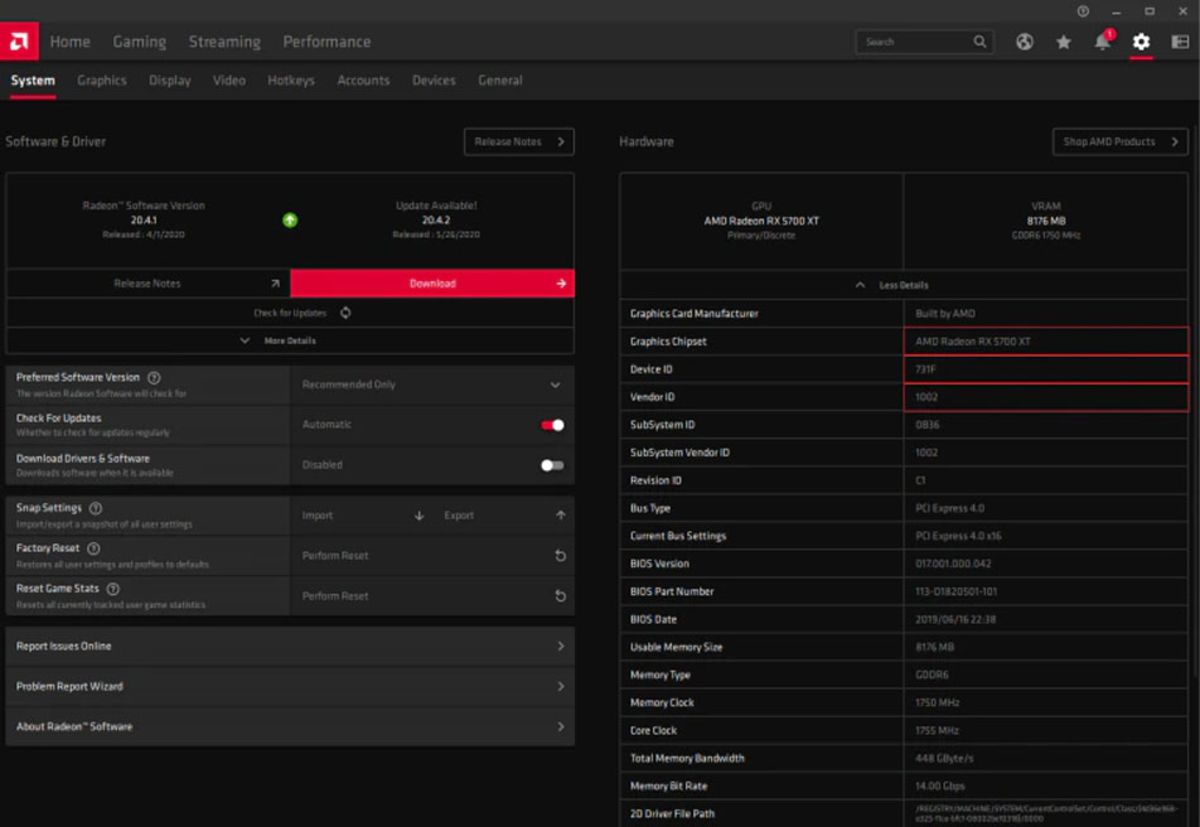Open the web browser globe icon

[1024, 42]
